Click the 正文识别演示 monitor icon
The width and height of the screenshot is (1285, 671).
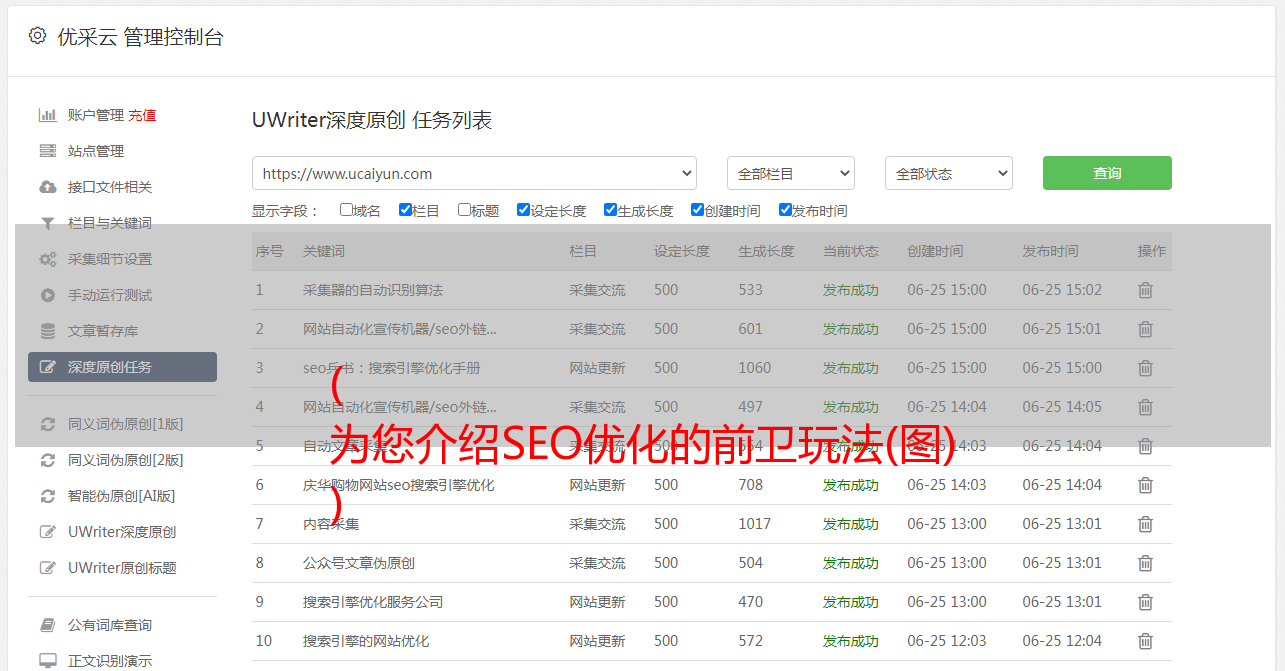[x=47, y=661]
